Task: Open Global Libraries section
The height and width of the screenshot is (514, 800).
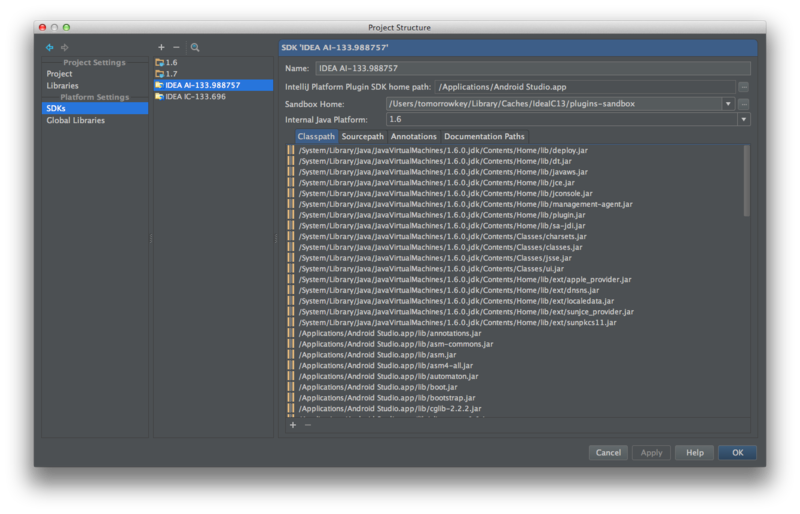Action: tap(76, 120)
